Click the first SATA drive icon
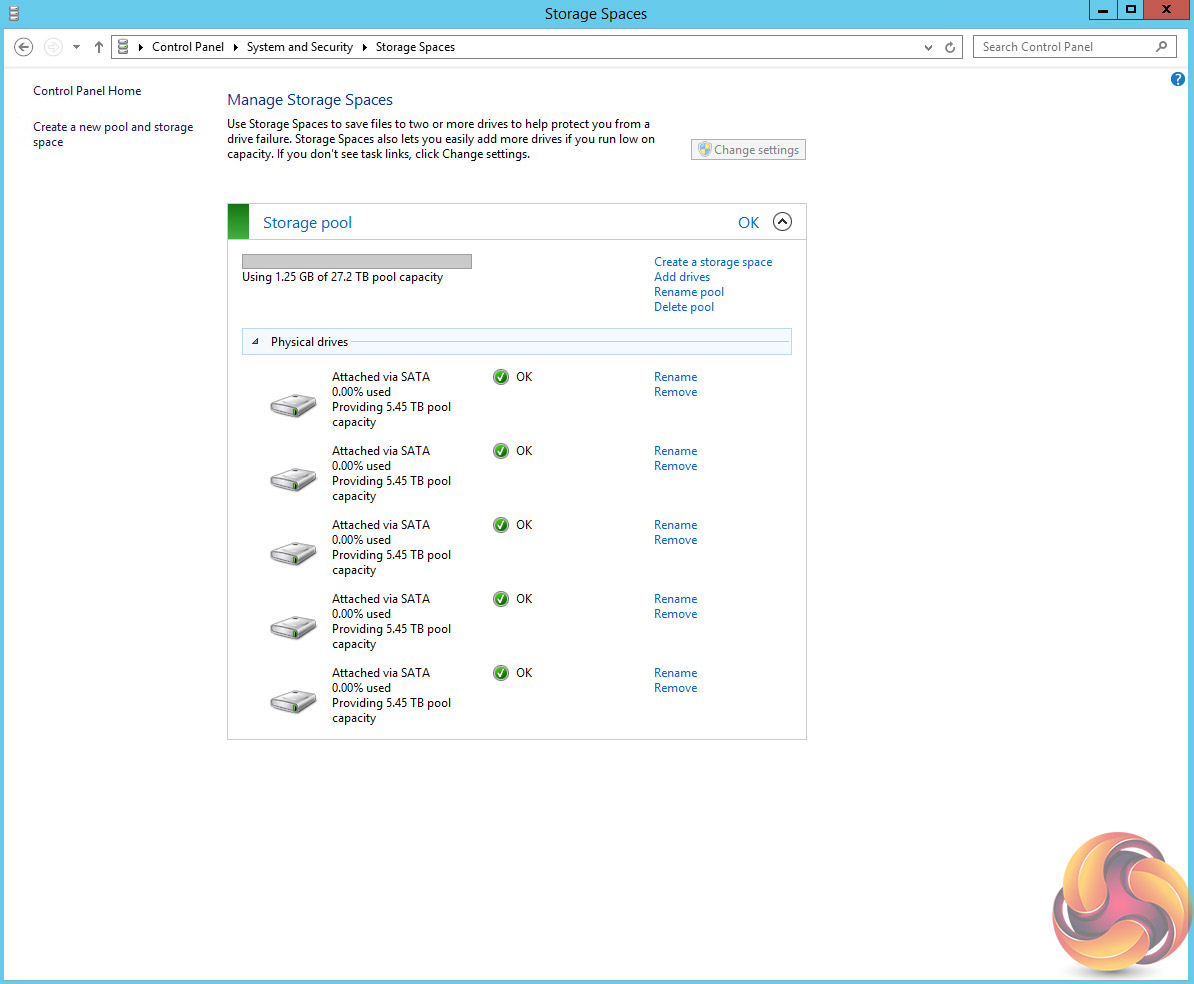The image size is (1194, 984). click(x=293, y=404)
